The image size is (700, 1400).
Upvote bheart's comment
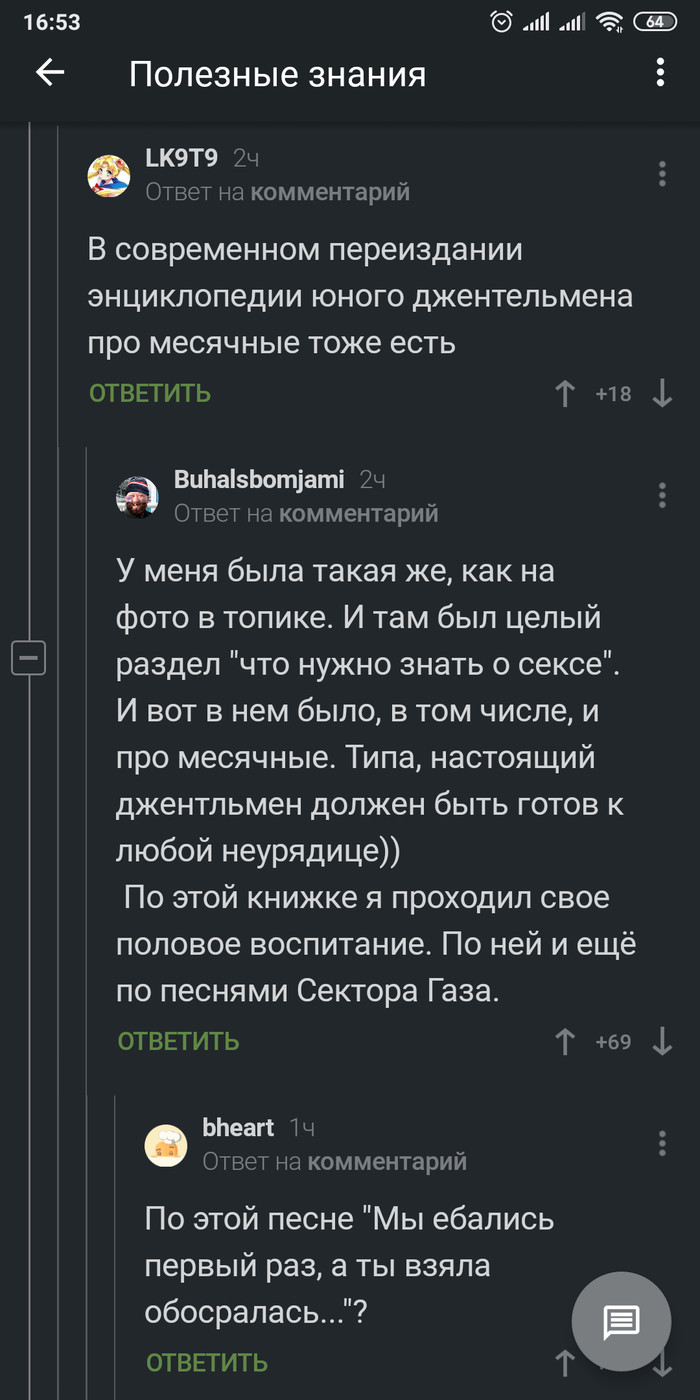[x=566, y=1362]
